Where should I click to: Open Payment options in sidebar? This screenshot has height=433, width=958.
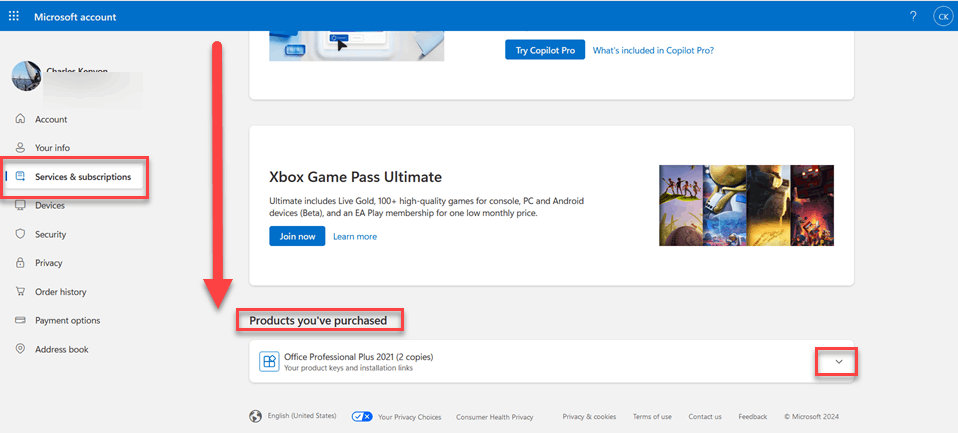click(x=67, y=320)
